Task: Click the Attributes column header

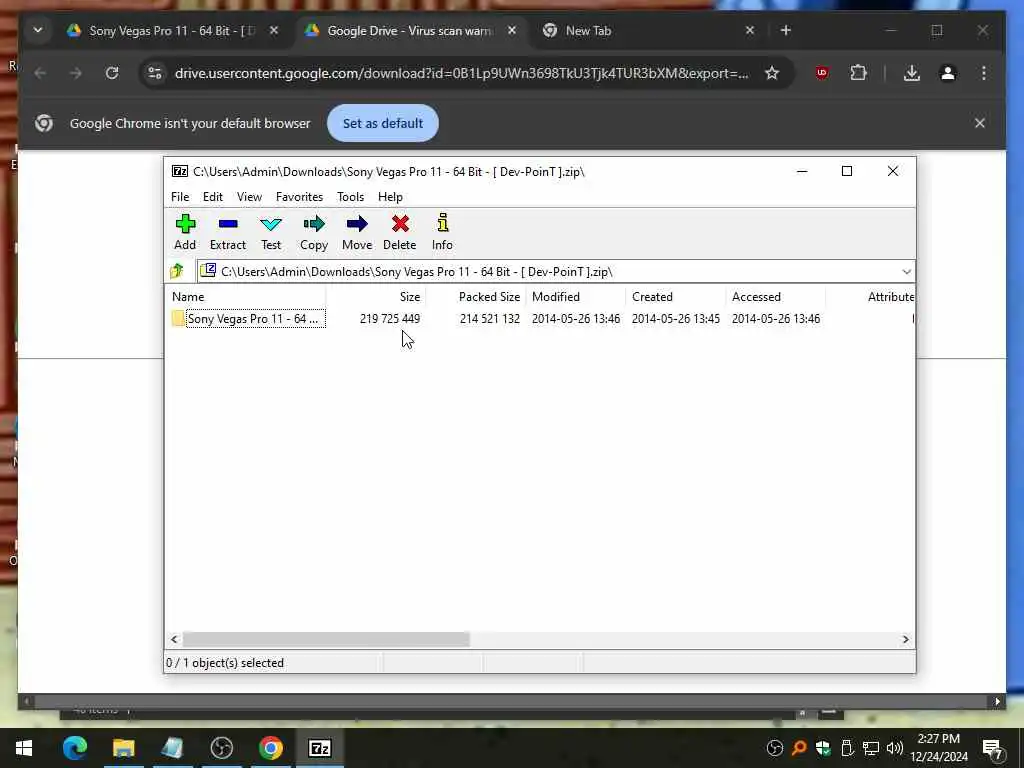Action: click(x=871, y=296)
